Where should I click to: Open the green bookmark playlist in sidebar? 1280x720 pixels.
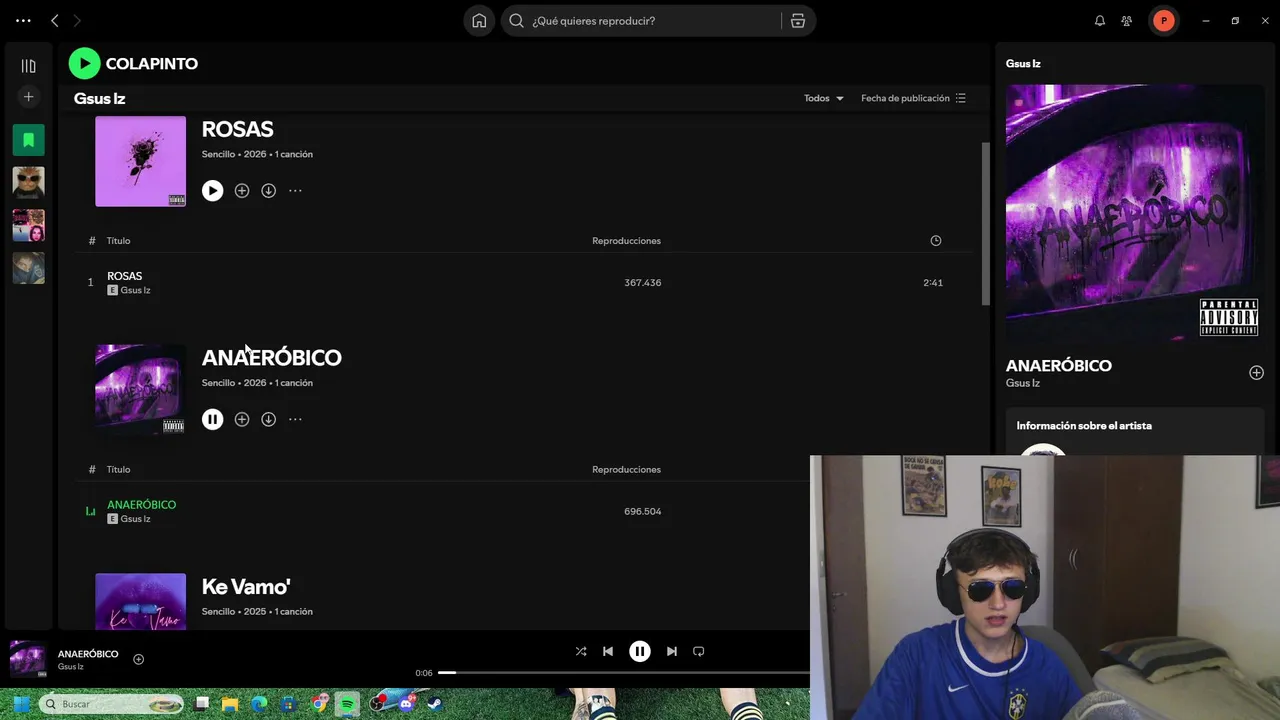[28, 140]
